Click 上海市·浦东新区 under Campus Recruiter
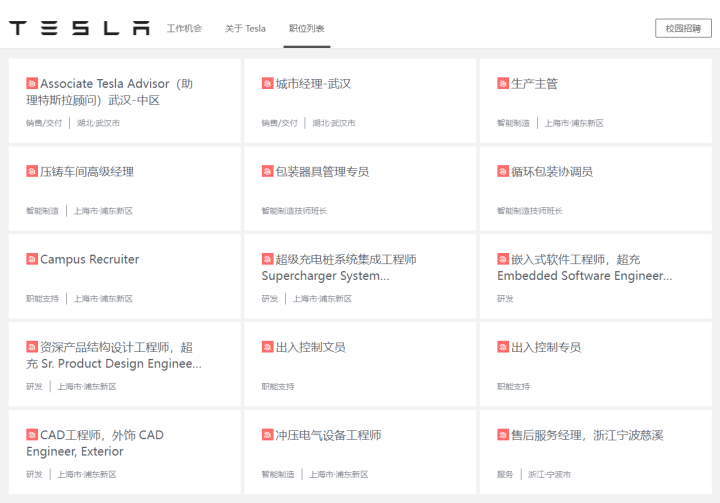This screenshot has height=503, width=720. point(103,299)
